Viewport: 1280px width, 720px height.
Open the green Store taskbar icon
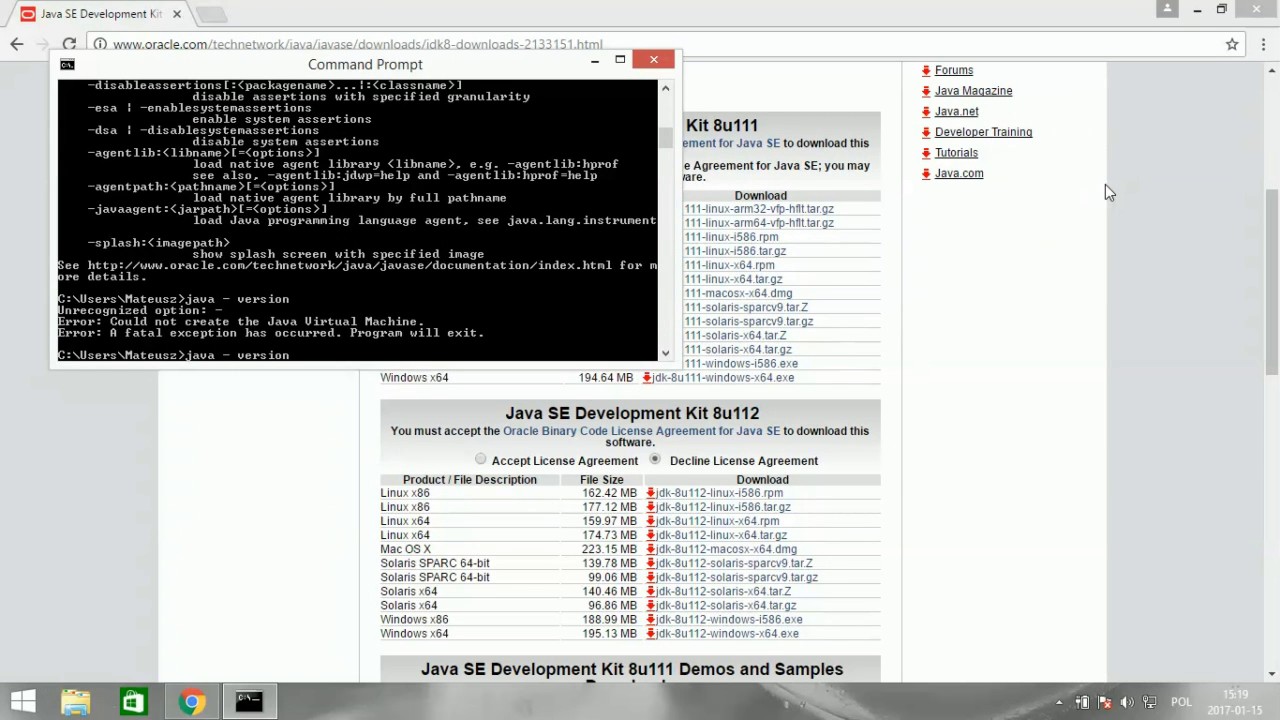pyautogui.click(x=133, y=701)
